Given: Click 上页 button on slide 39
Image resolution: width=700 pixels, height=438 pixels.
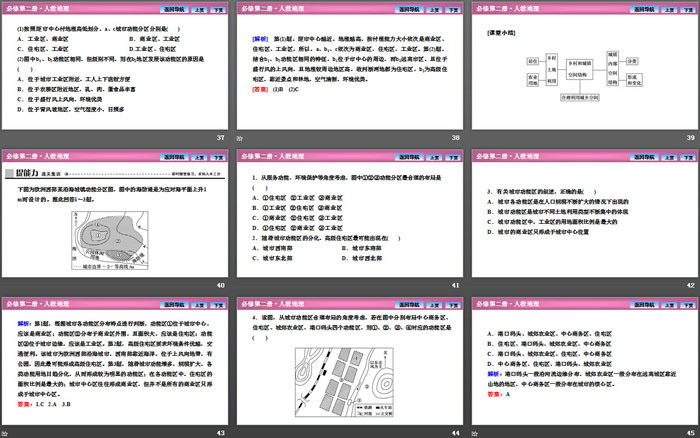Looking at the screenshot, I should click(x=670, y=9).
